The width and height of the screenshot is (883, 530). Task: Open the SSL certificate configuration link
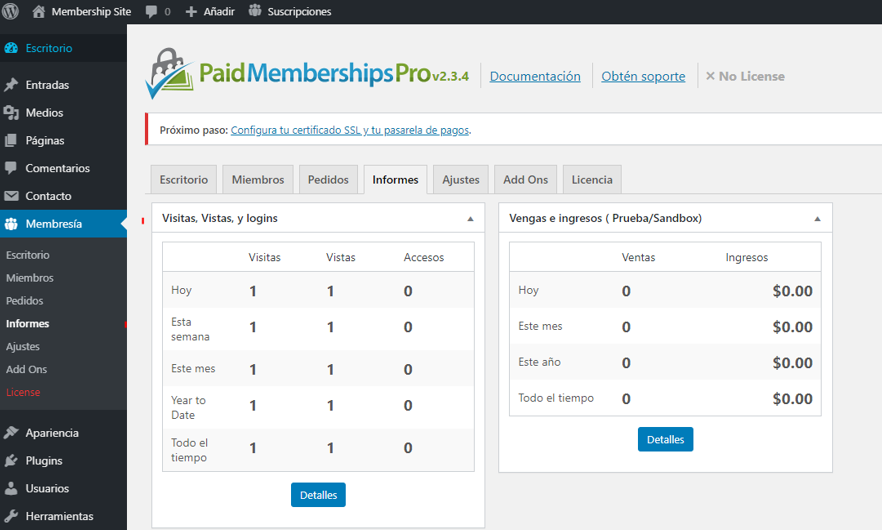point(350,130)
